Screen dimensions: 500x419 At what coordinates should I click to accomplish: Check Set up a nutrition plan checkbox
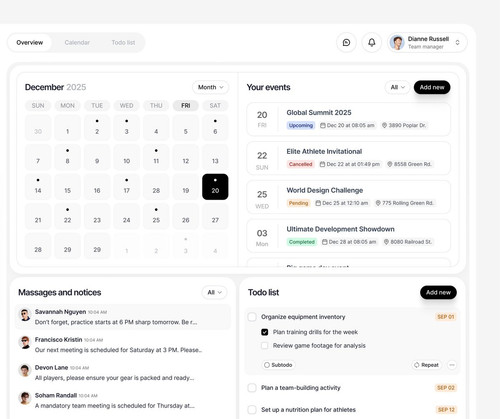pyautogui.click(x=252, y=410)
